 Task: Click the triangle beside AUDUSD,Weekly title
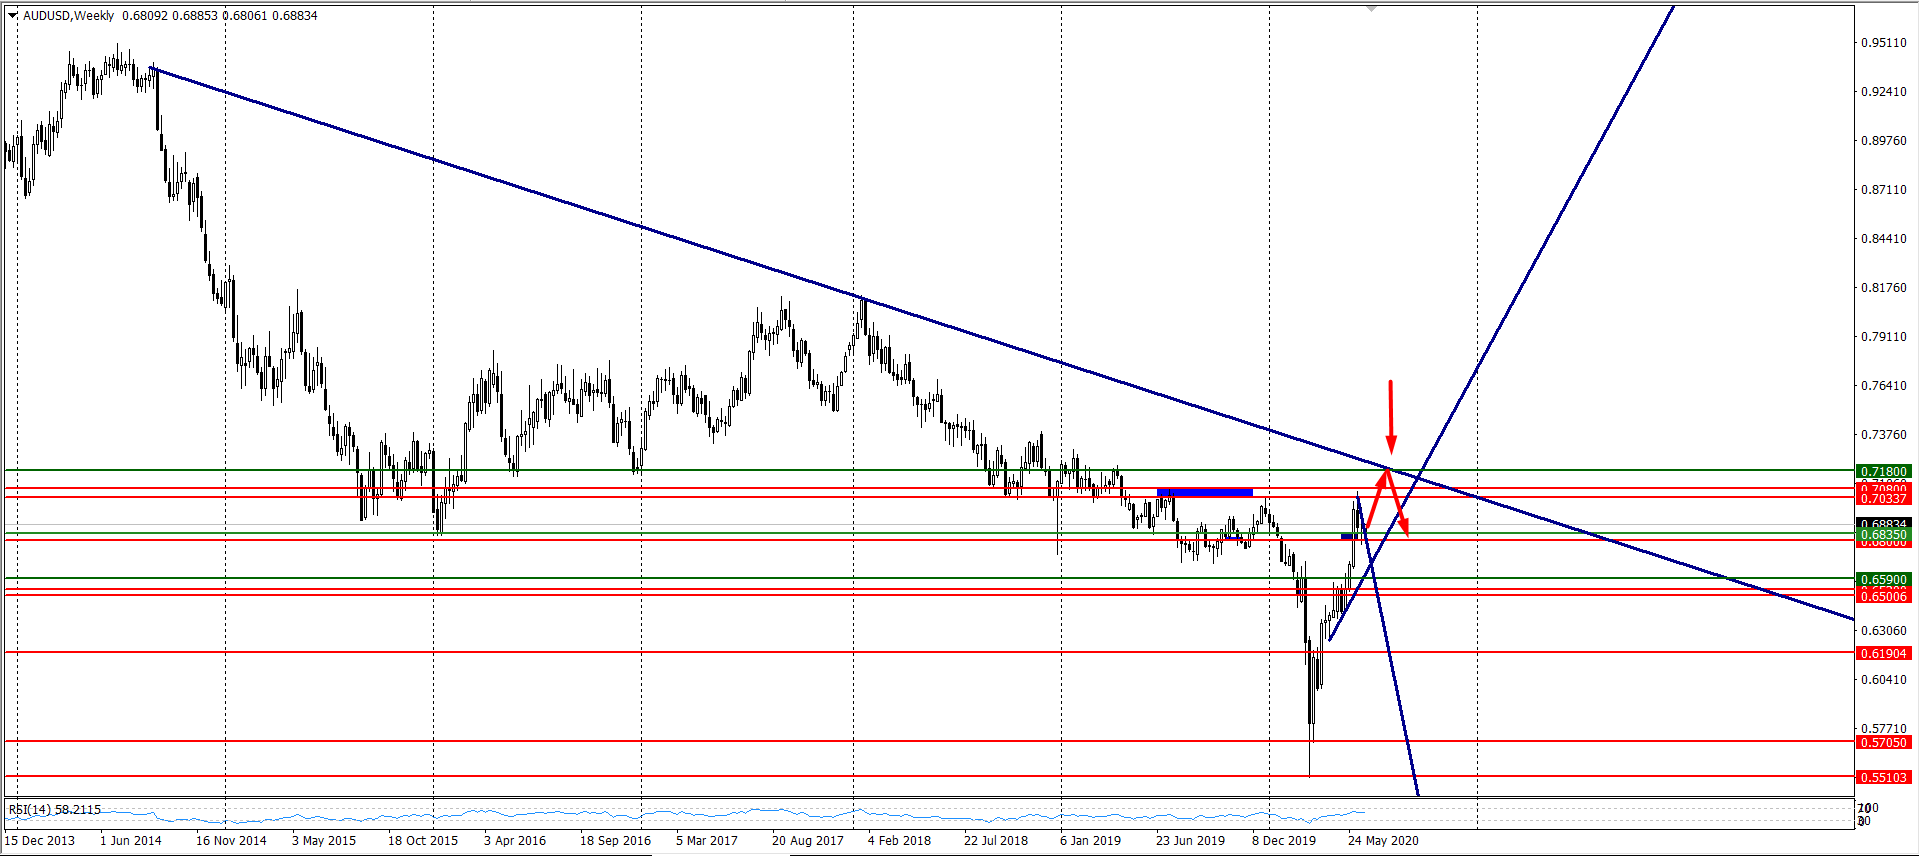13,16
